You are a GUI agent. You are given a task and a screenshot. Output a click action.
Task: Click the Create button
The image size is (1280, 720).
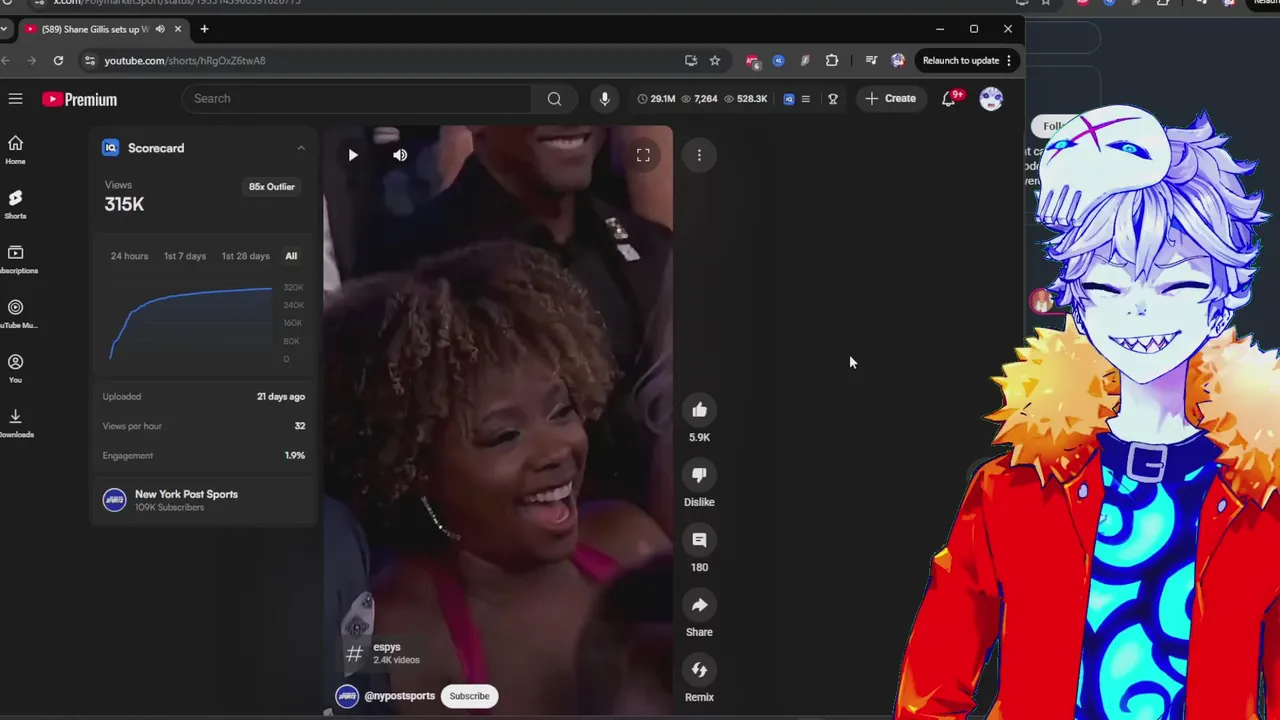coord(890,99)
